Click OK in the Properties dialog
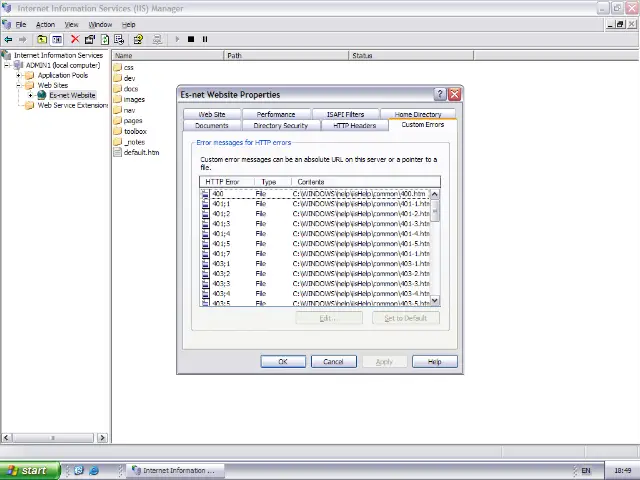The image size is (640, 480). coord(283,362)
